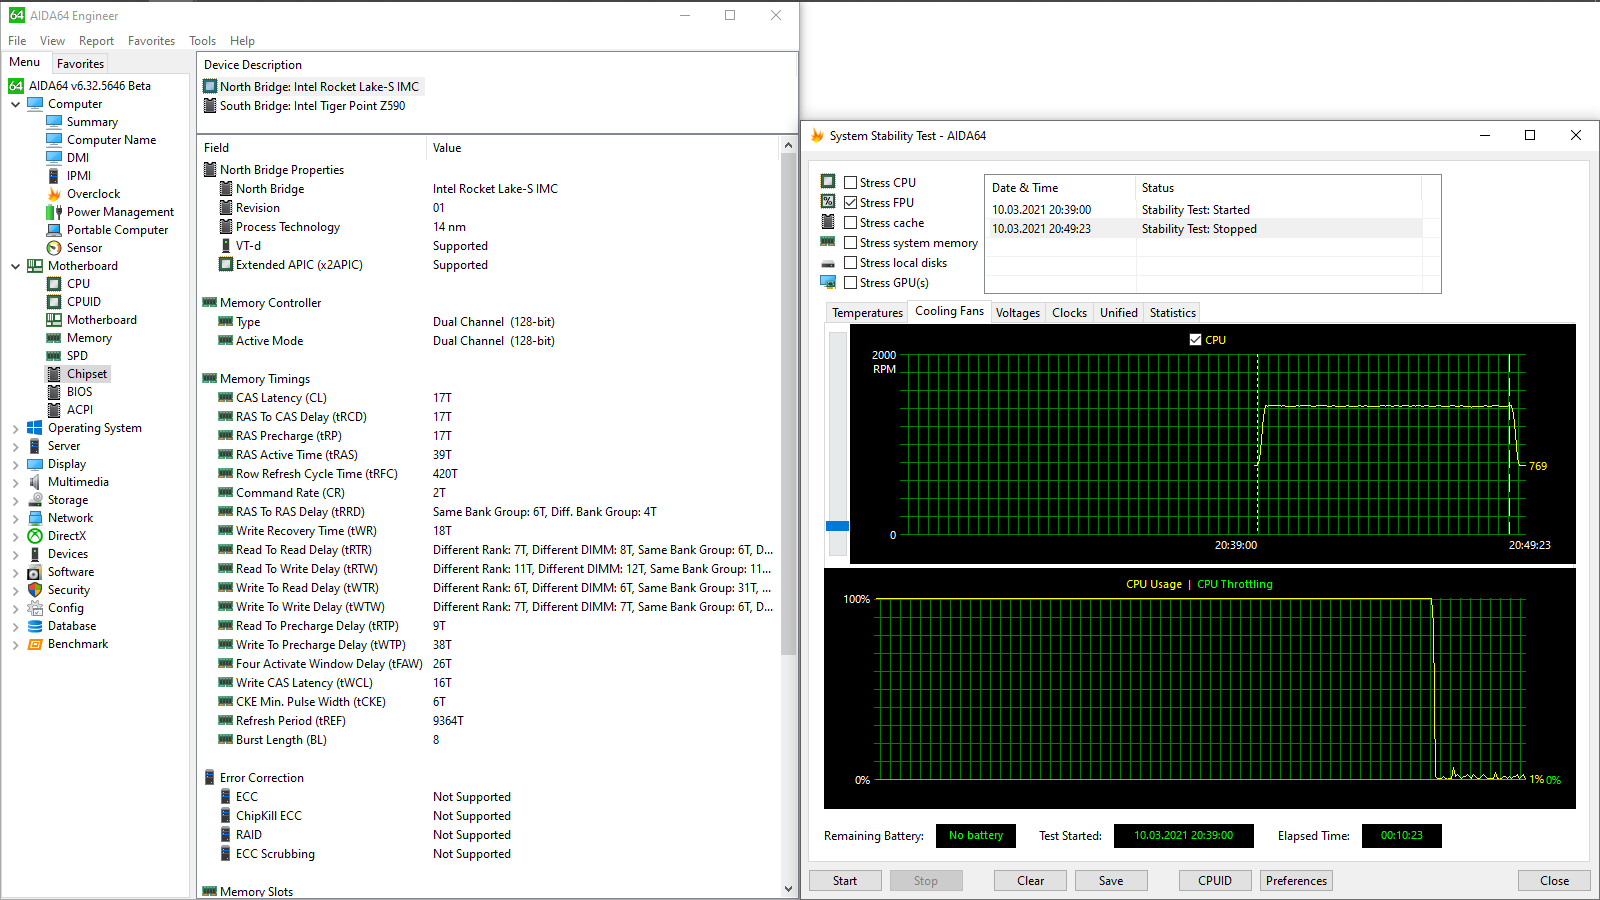The image size is (1600, 900).
Task: Click the Stress CPU chip icon
Action: coord(828,182)
